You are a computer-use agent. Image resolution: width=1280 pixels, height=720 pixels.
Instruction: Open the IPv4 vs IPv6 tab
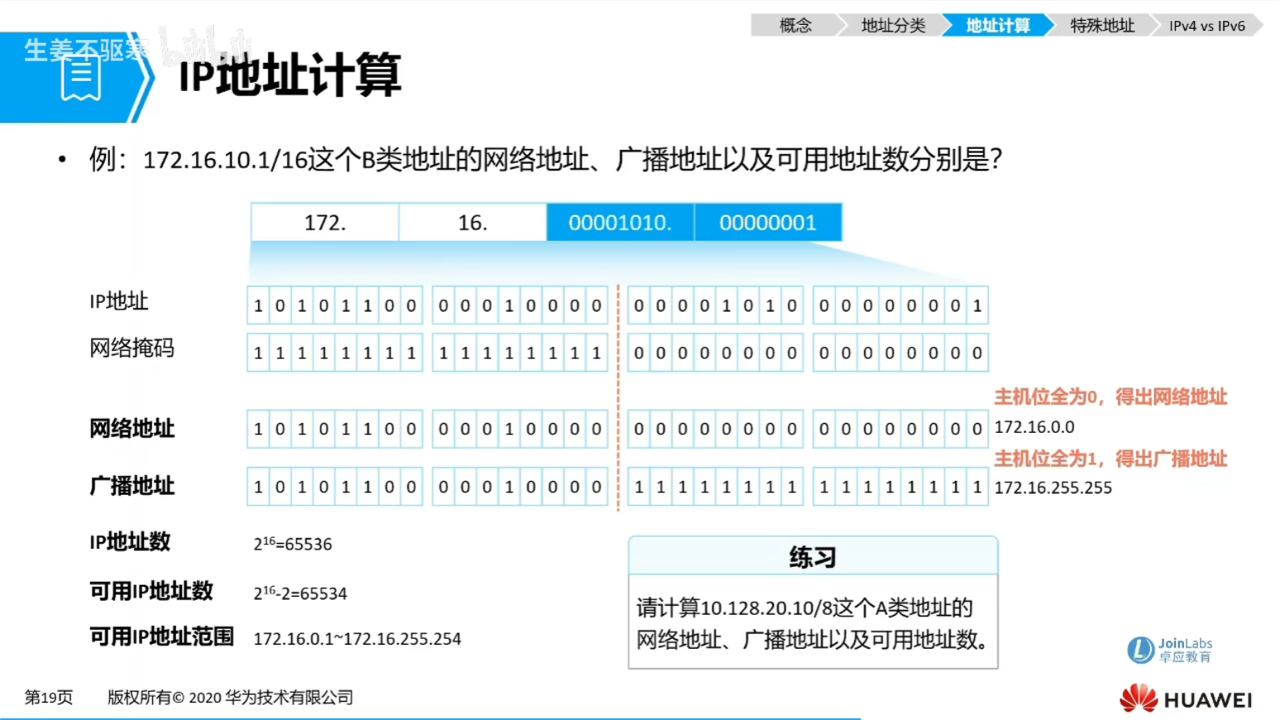click(1207, 26)
